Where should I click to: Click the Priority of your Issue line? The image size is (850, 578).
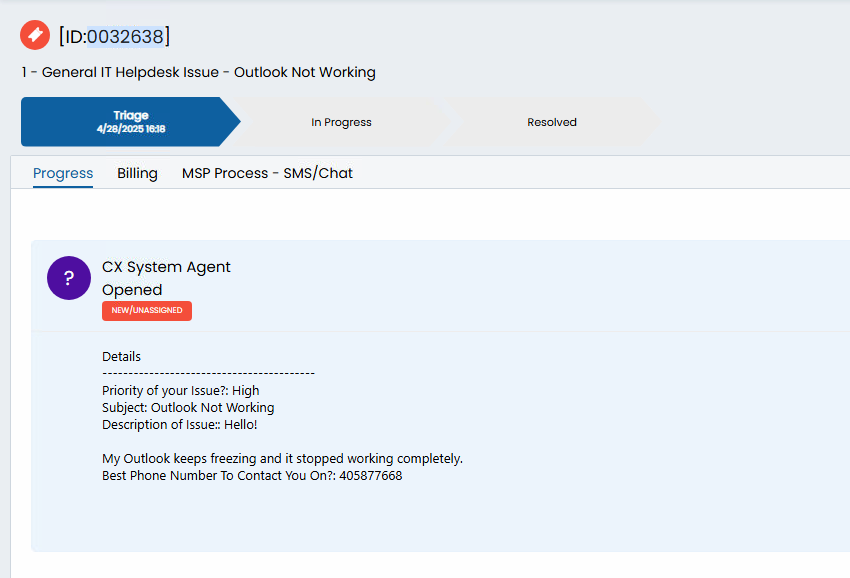point(181,390)
